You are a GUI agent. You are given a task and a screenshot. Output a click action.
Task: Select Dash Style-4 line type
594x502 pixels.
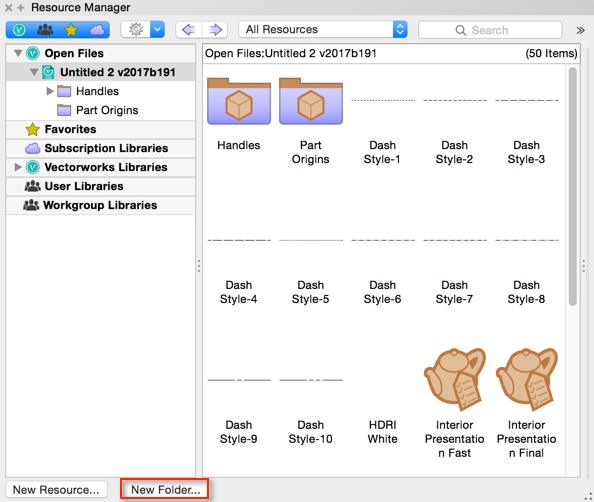click(x=239, y=240)
